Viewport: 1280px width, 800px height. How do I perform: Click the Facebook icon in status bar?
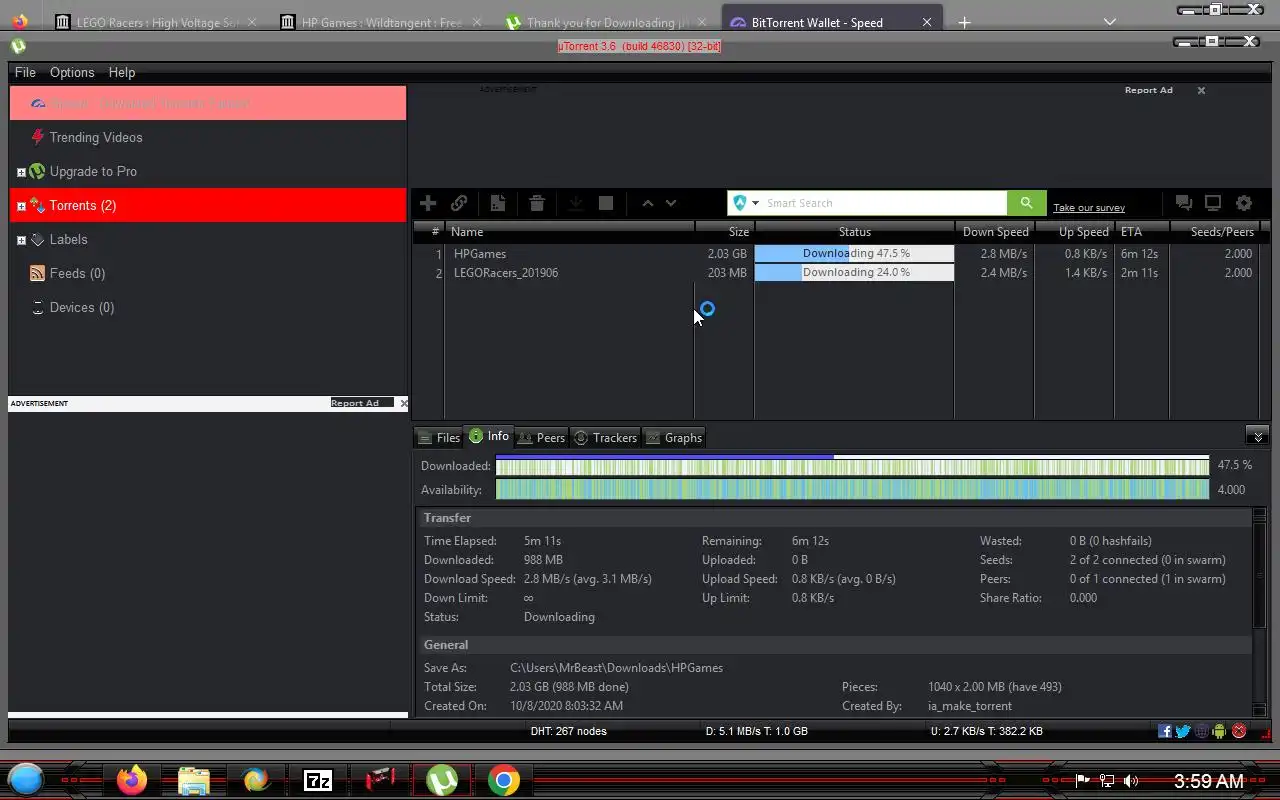[x=1165, y=731]
